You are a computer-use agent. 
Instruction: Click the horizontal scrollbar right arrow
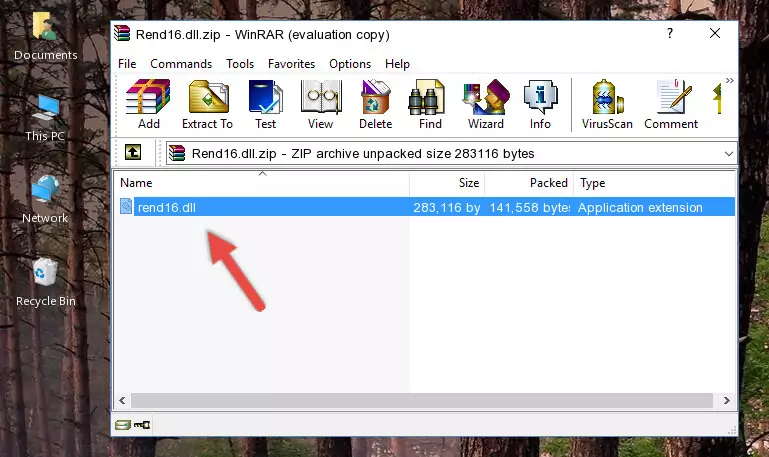point(727,401)
